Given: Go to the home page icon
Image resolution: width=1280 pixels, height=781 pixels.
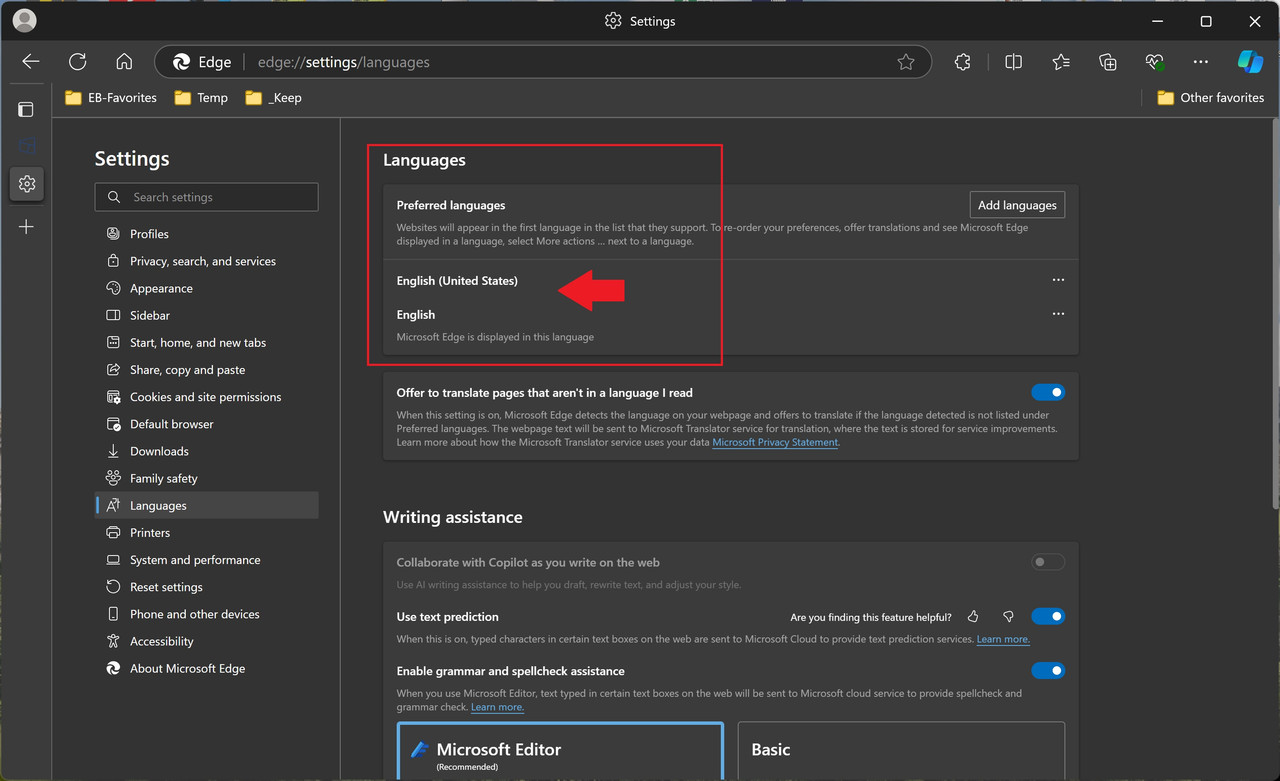Looking at the screenshot, I should pyautogui.click(x=124, y=62).
